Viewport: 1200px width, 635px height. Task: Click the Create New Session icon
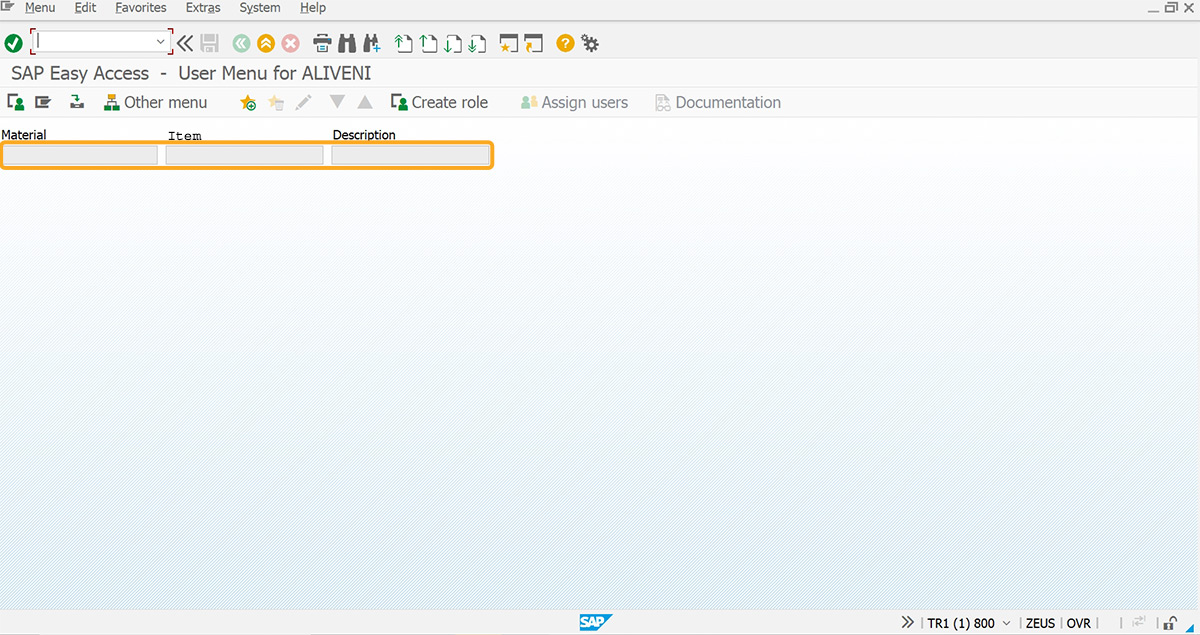coord(509,43)
